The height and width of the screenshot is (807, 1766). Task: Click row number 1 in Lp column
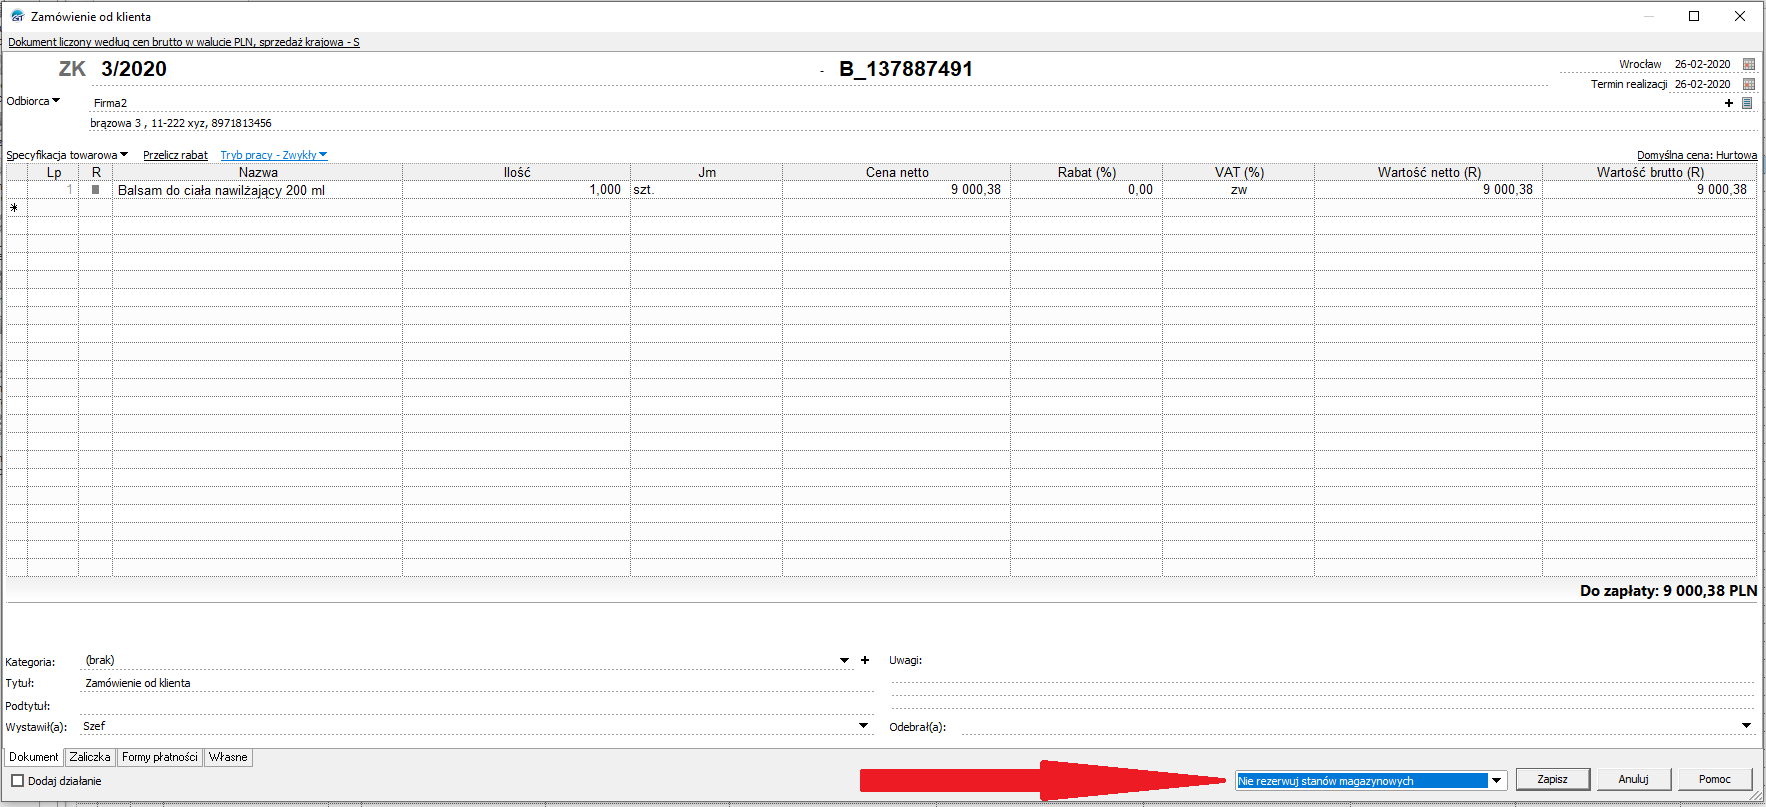[x=53, y=189]
